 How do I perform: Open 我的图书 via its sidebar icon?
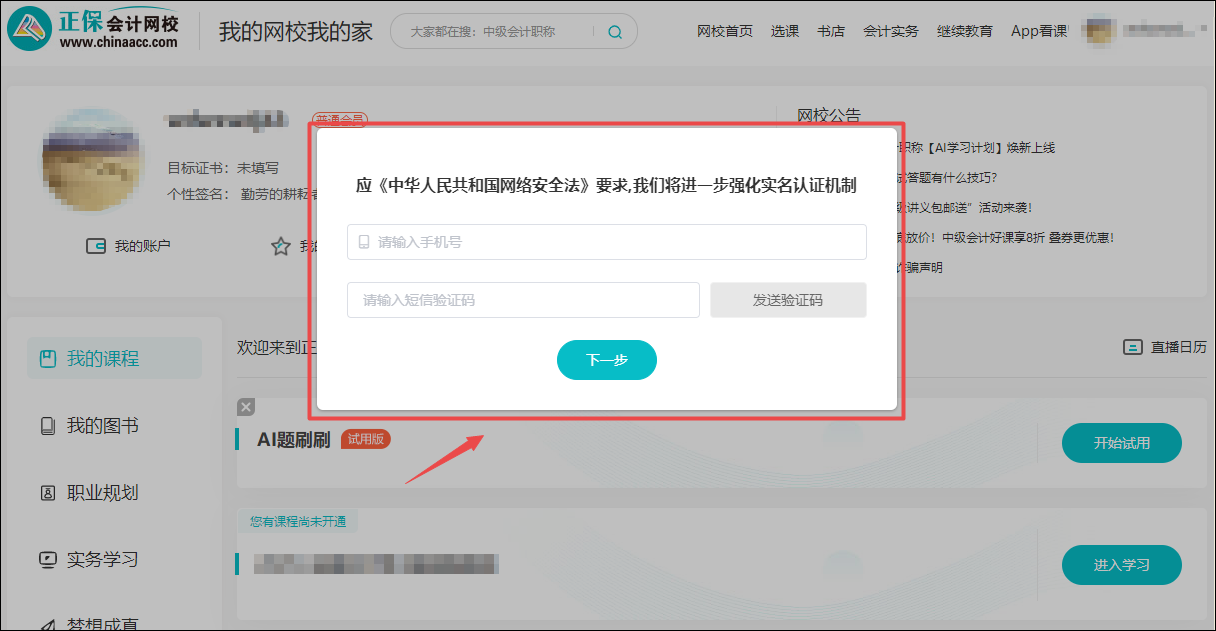pos(47,425)
